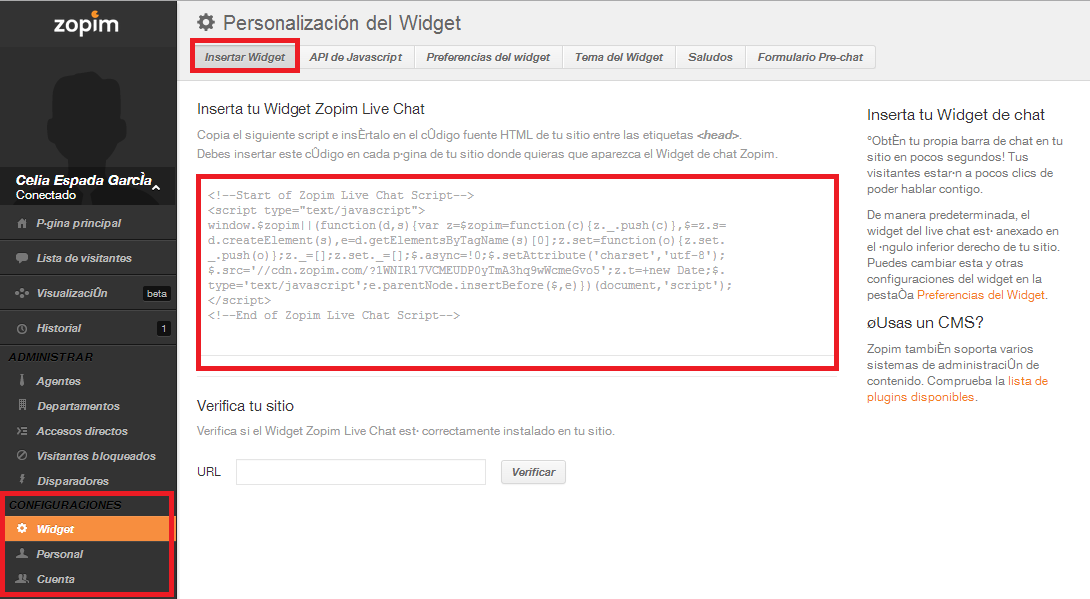
Task: Click the gear icon beside Widget
Action: [22, 529]
